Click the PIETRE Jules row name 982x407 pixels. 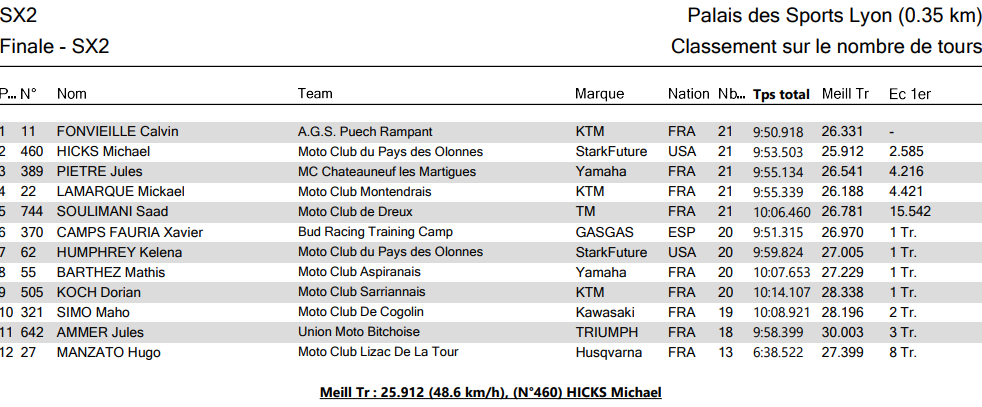(x=99, y=172)
